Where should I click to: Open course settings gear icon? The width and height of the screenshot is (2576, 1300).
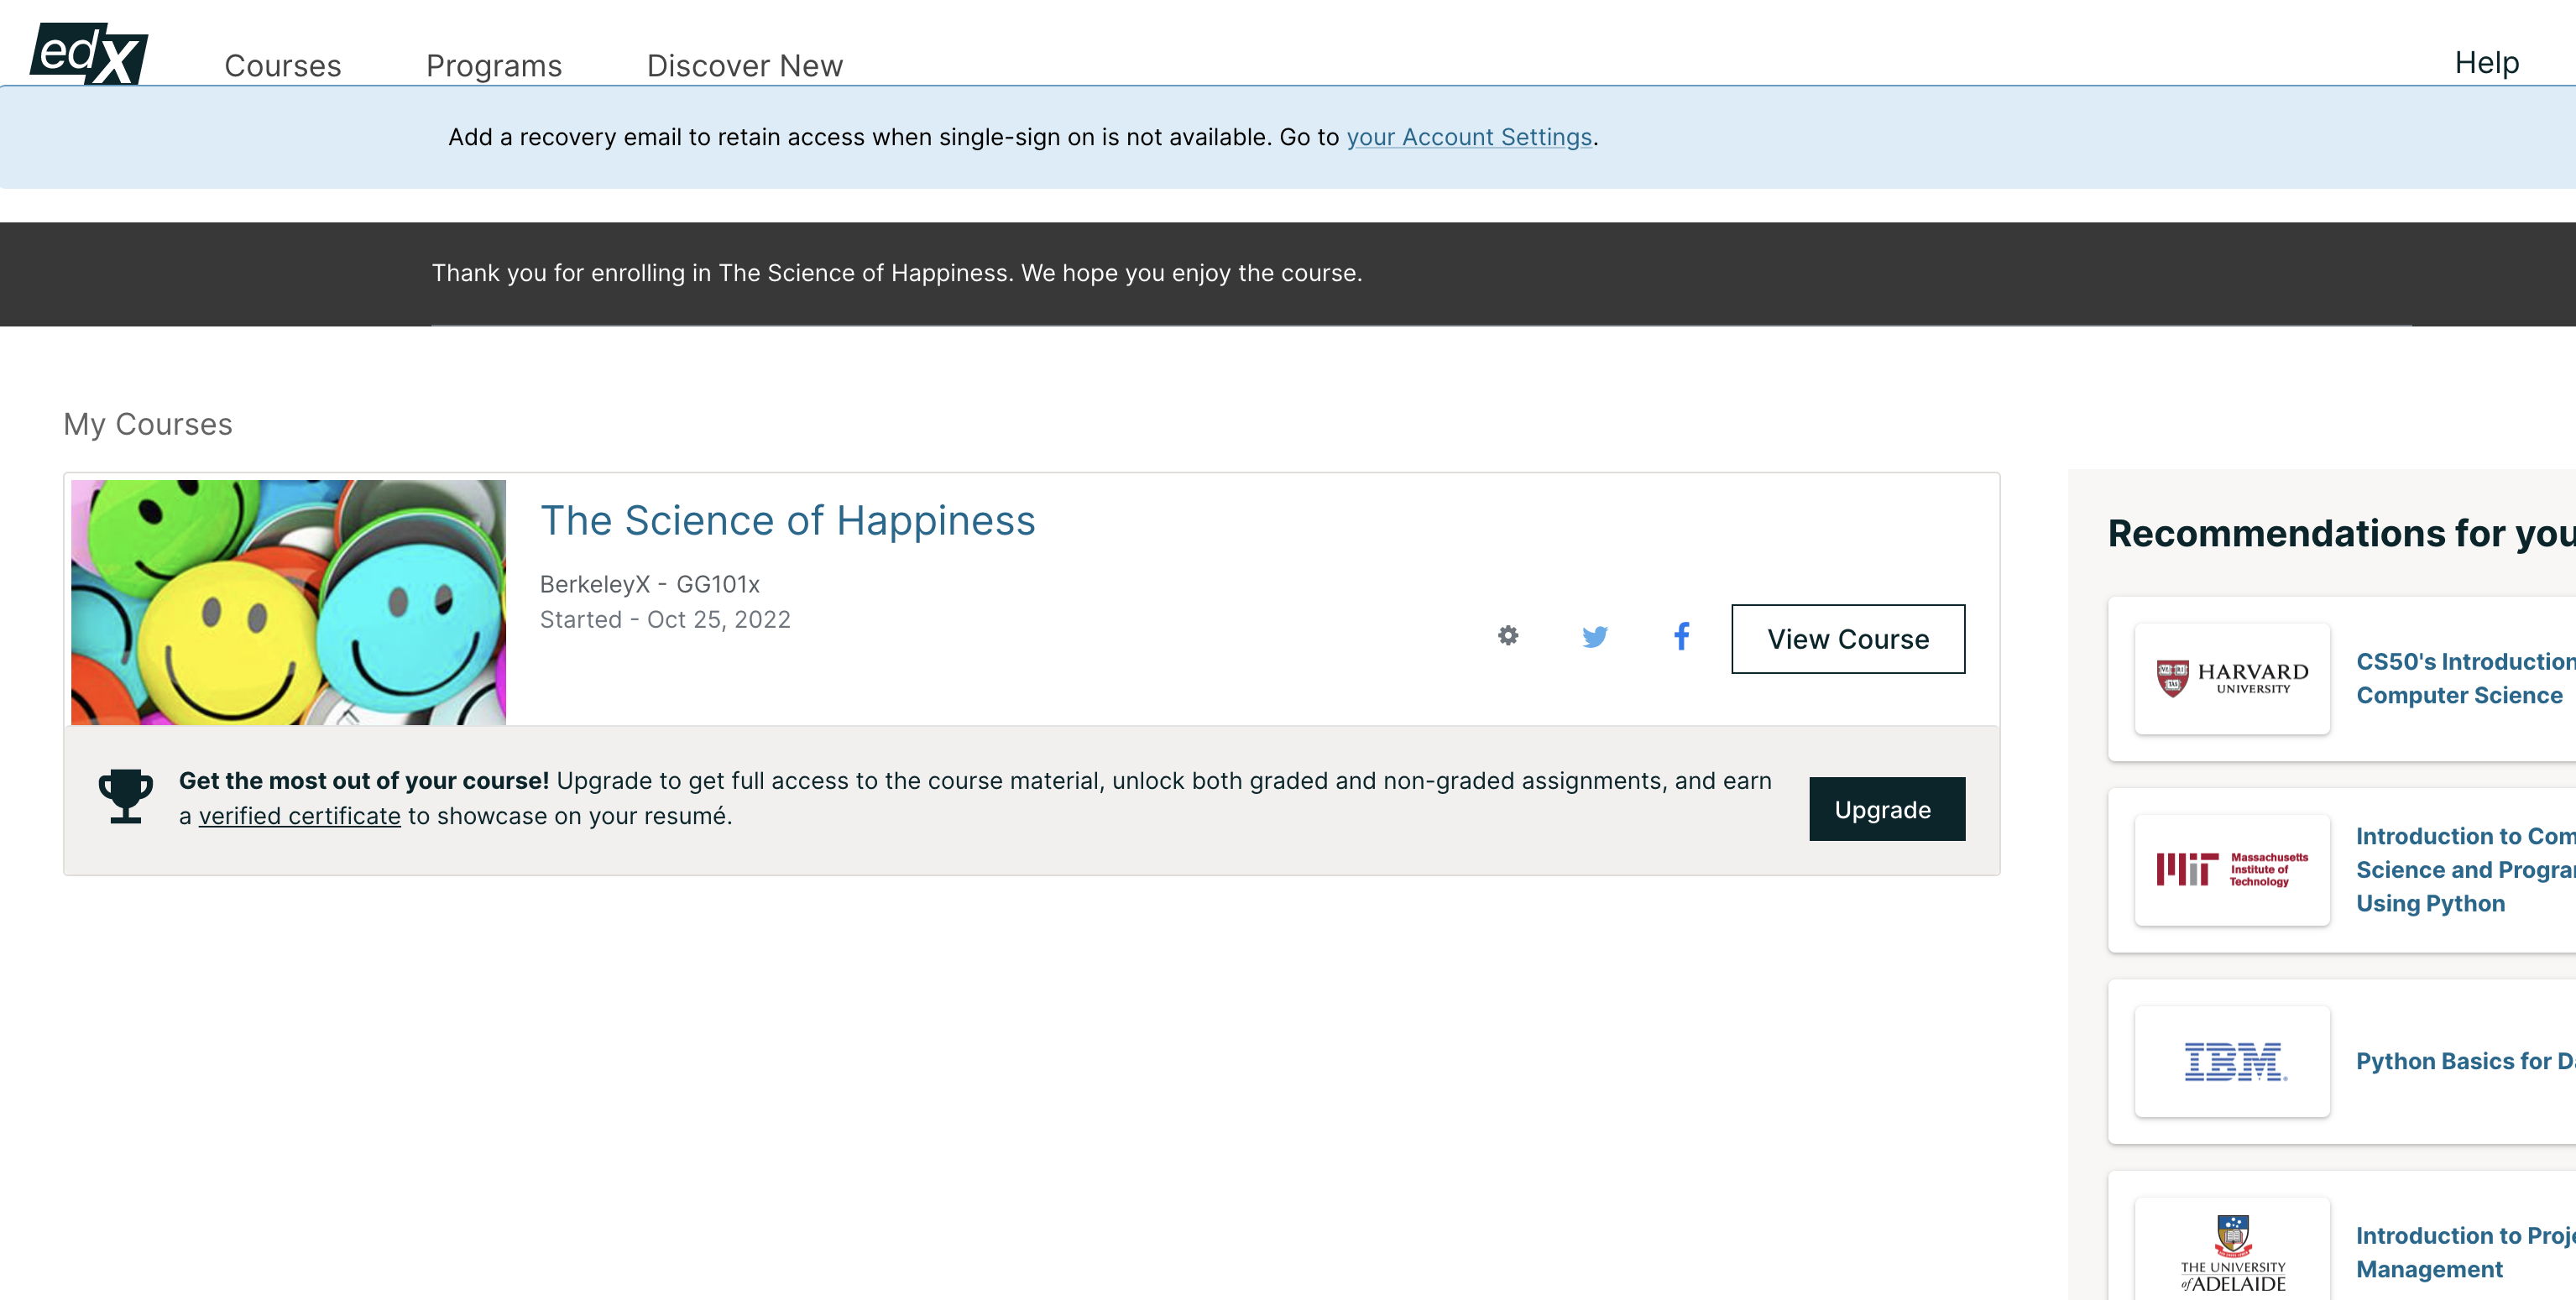click(1507, 636)
